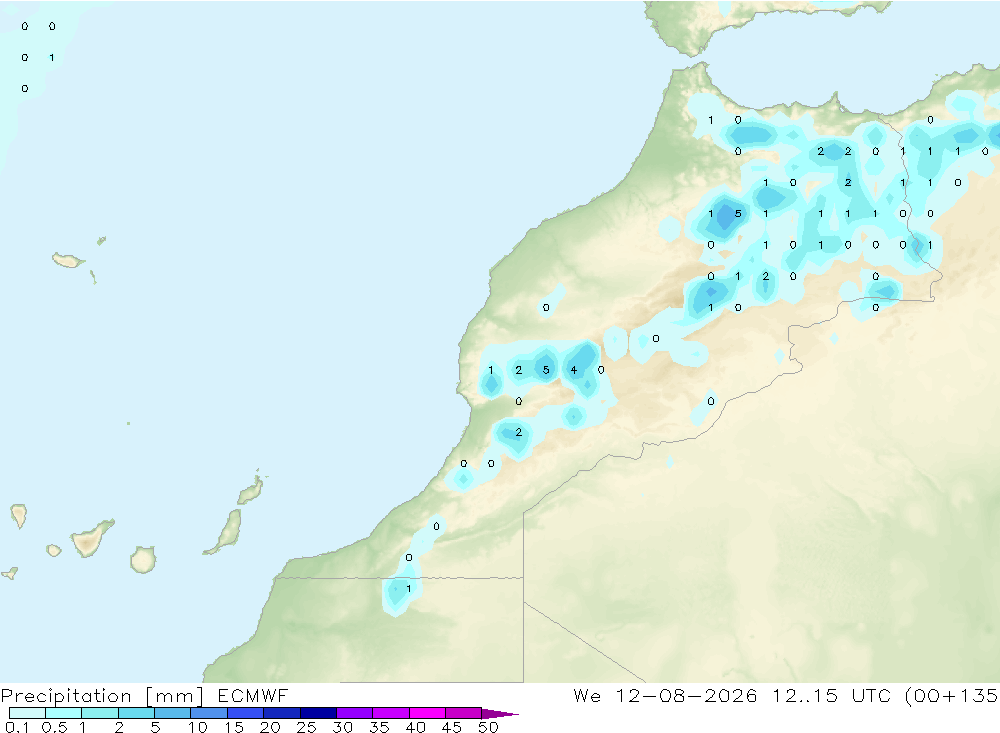Click the "20" legend tick label
This screenshot has height=733, width=1000.
[270, 727]
